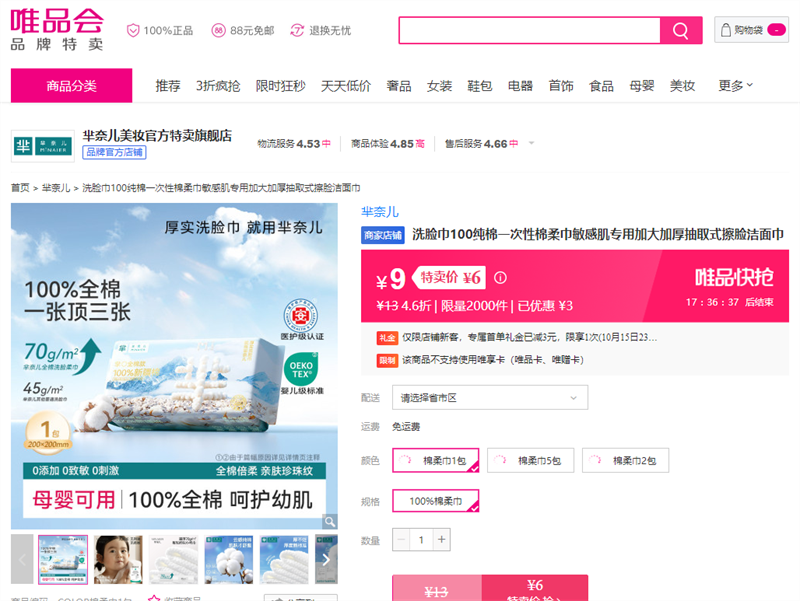800x601 pixels.
Task: Select color option 棉柔巾2包
Action: pos(626,461)
